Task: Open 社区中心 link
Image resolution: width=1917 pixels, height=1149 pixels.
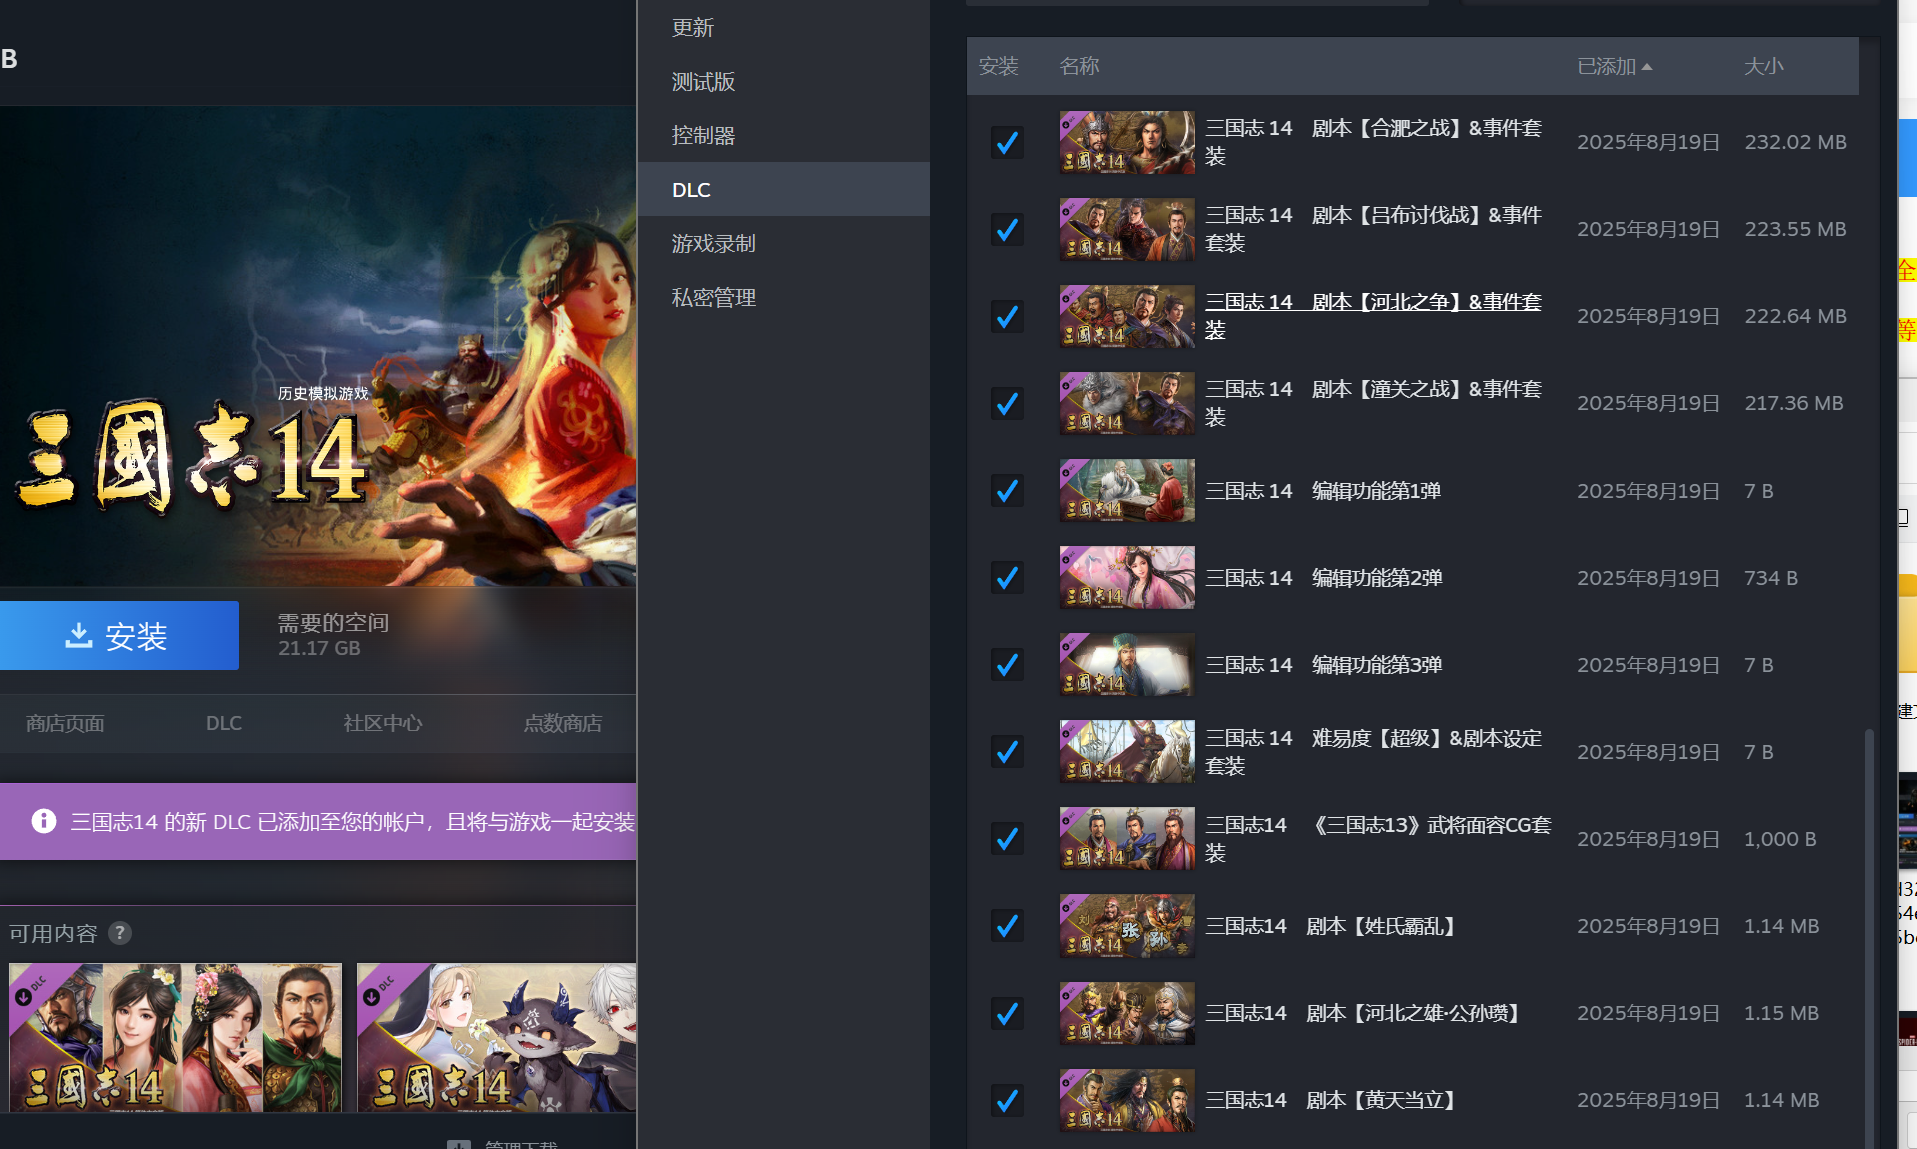Action: [x=383, y=723]
